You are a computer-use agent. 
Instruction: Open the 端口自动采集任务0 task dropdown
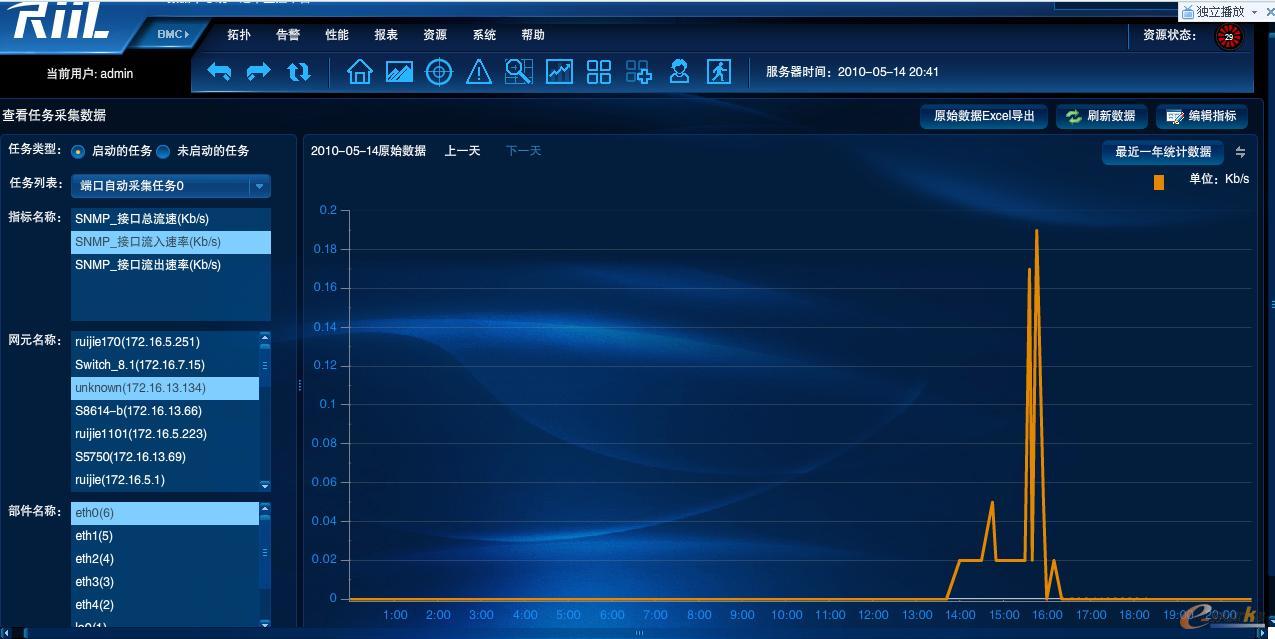(165, 185)
